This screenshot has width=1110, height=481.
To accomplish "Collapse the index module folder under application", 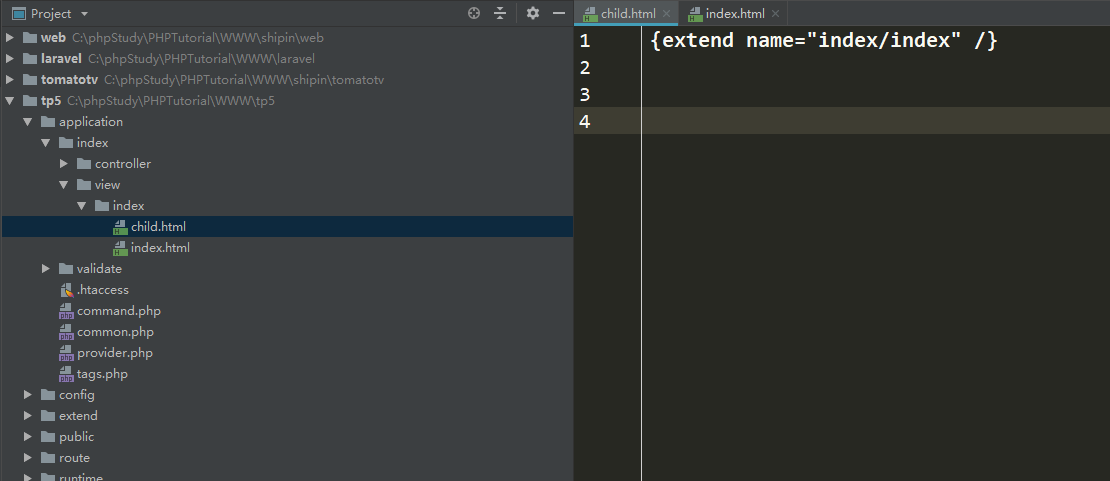I will point(45,142).
